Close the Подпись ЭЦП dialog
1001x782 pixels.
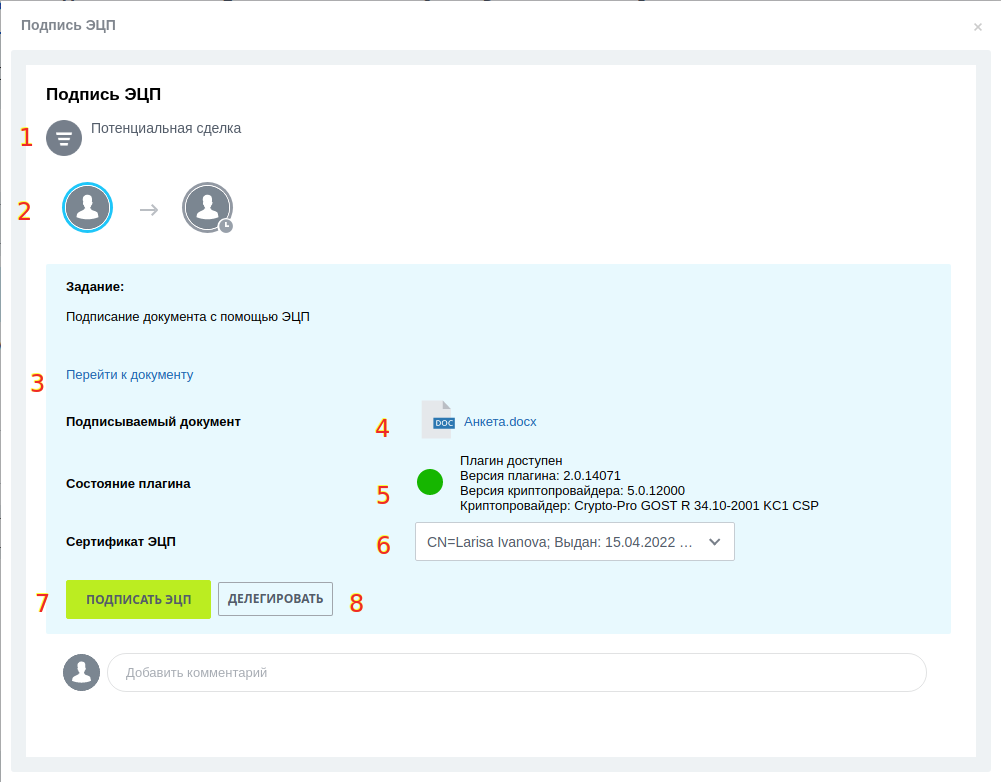(x=978, y=27)
